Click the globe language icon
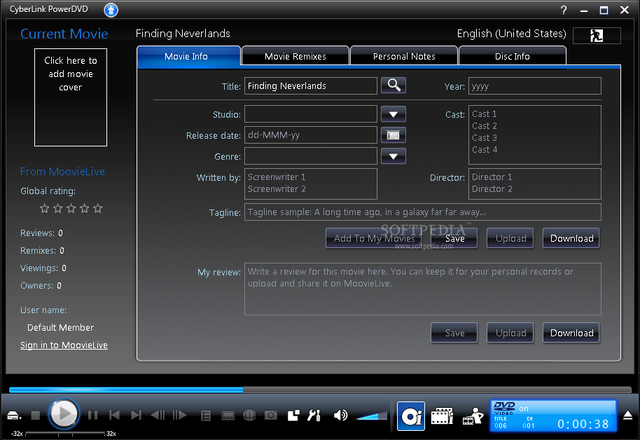Screen dimensions: 640x440 pos(249,416)
